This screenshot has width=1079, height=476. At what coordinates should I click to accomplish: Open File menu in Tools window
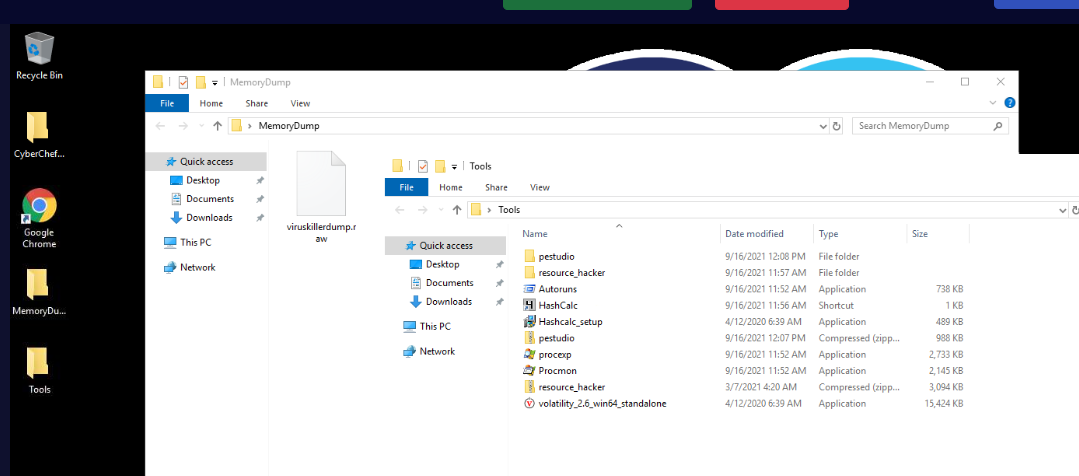point(407,187)
